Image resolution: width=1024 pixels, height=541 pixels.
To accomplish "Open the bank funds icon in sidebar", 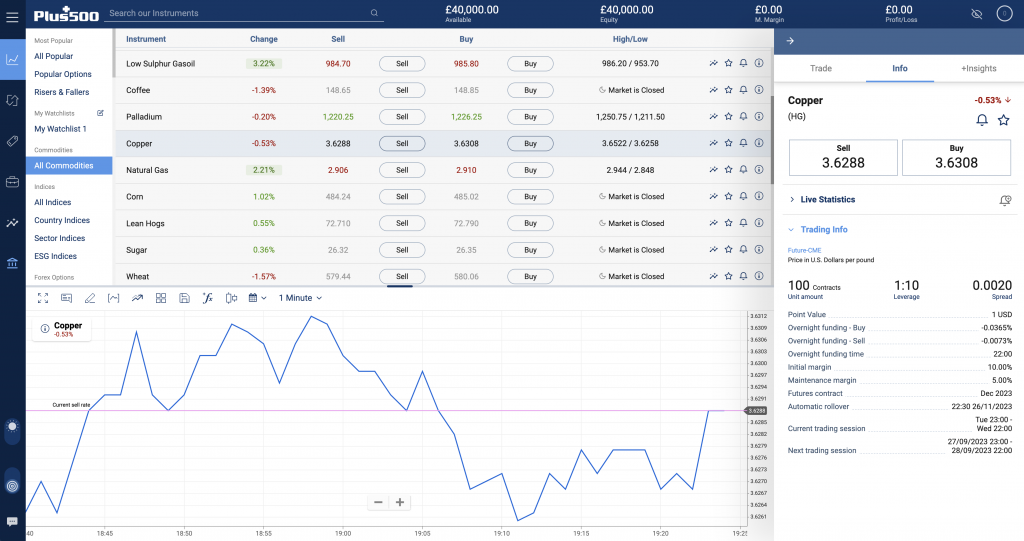I will click(x=12, y=263).
